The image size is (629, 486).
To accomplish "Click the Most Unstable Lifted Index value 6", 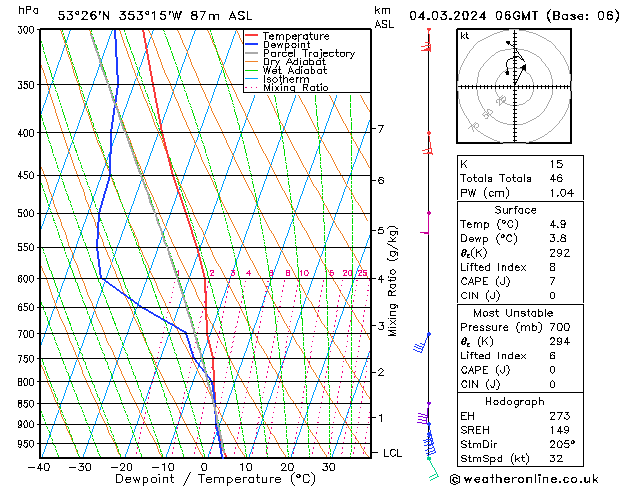I will tap(552, 356).
